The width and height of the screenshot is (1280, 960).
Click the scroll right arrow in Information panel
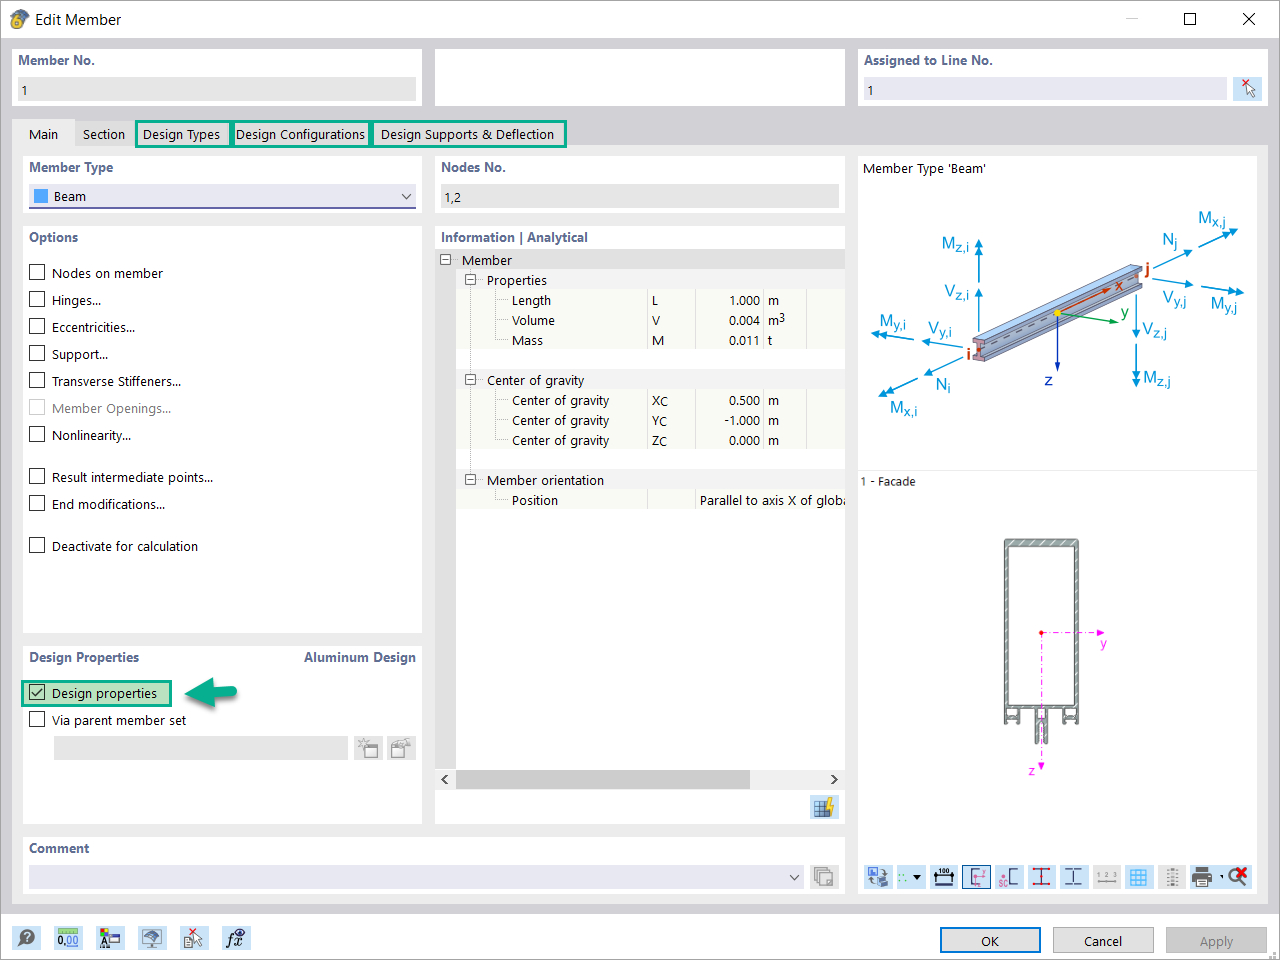click(834, 779)
